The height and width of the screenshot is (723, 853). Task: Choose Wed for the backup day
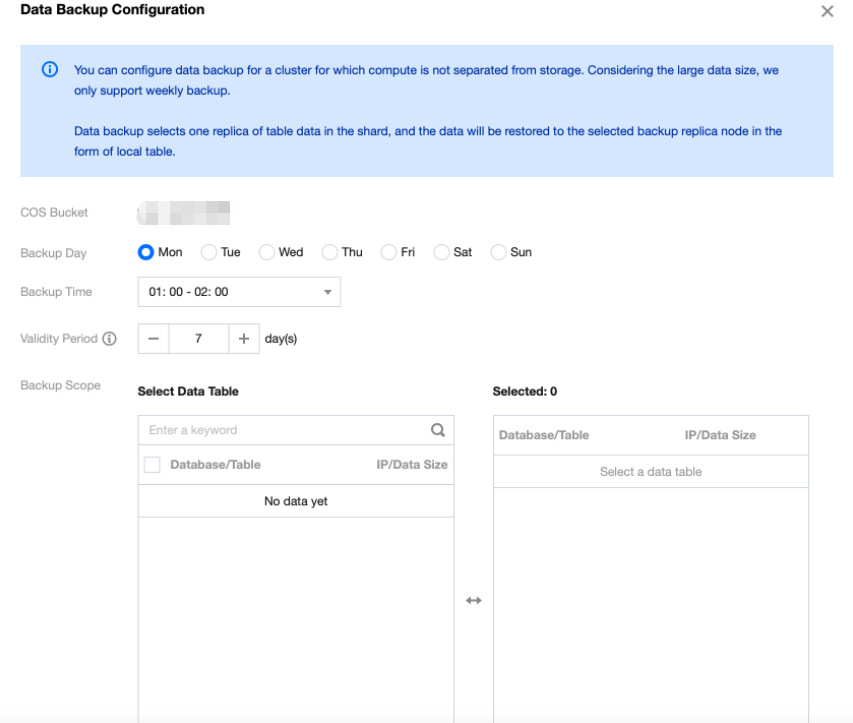click(267, 253)
